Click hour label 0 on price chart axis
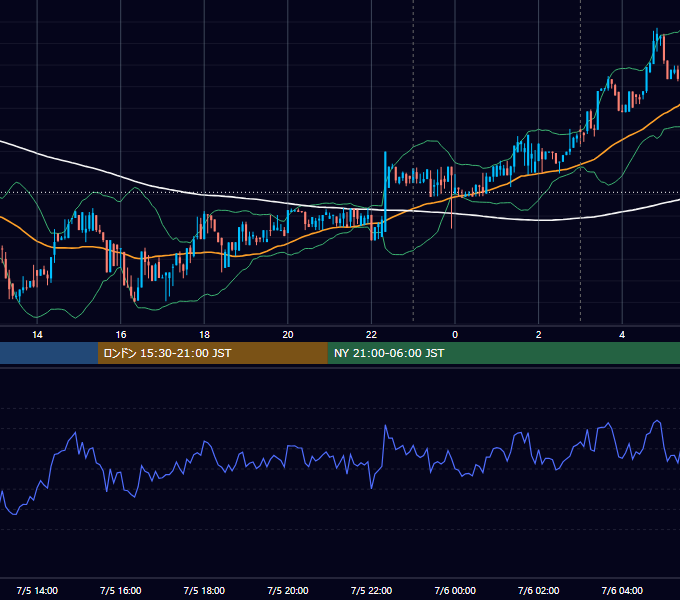This screenshot has height=600, width=680. click(455, 334)
